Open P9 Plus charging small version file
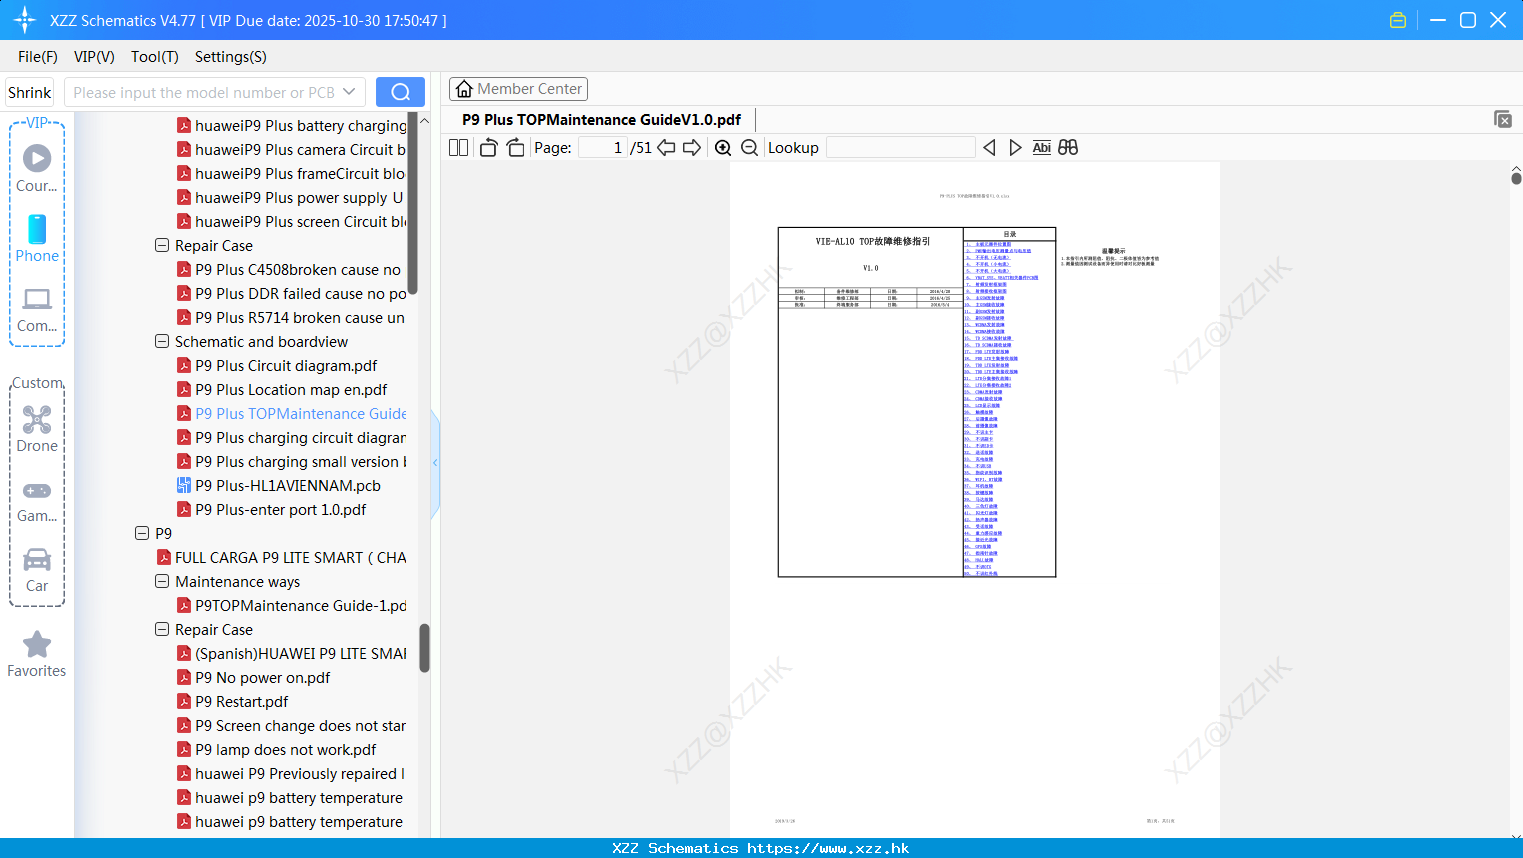This screenshot has height=858, width=1523. pos(291,461)
